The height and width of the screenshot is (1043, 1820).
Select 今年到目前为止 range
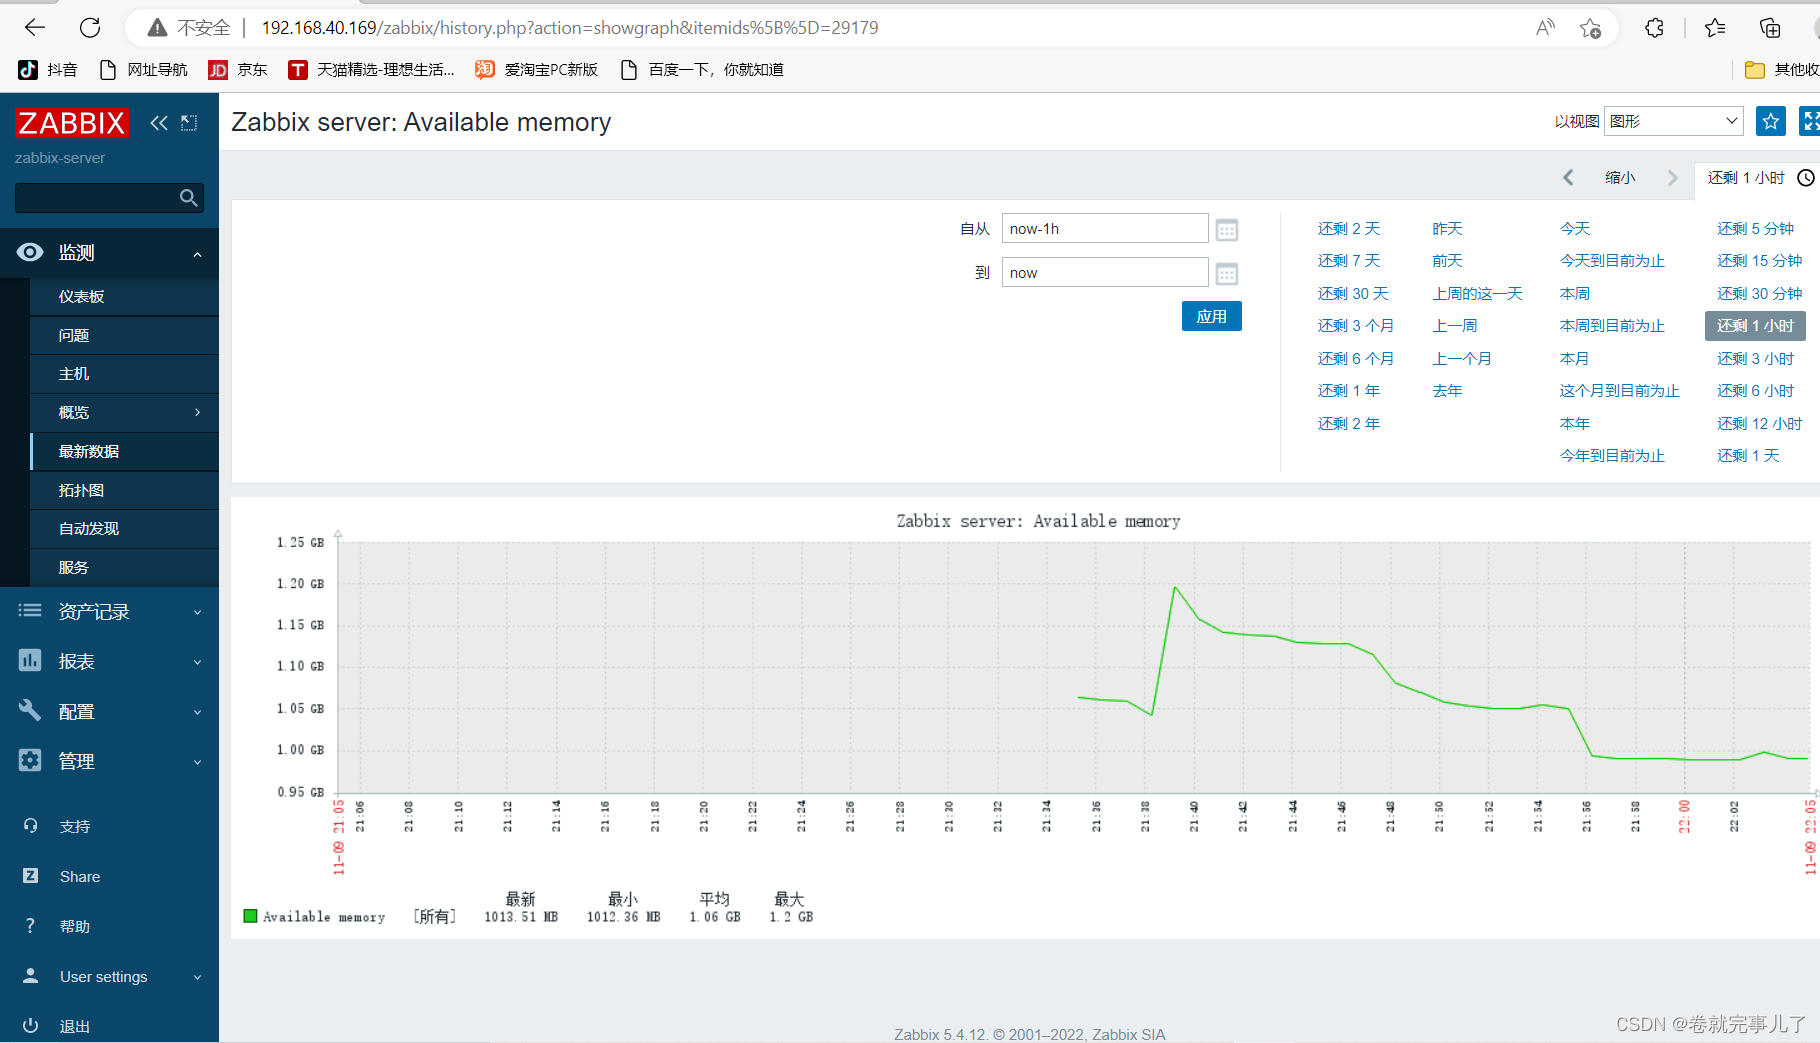pyautogui.click(x=1612, y=456)
